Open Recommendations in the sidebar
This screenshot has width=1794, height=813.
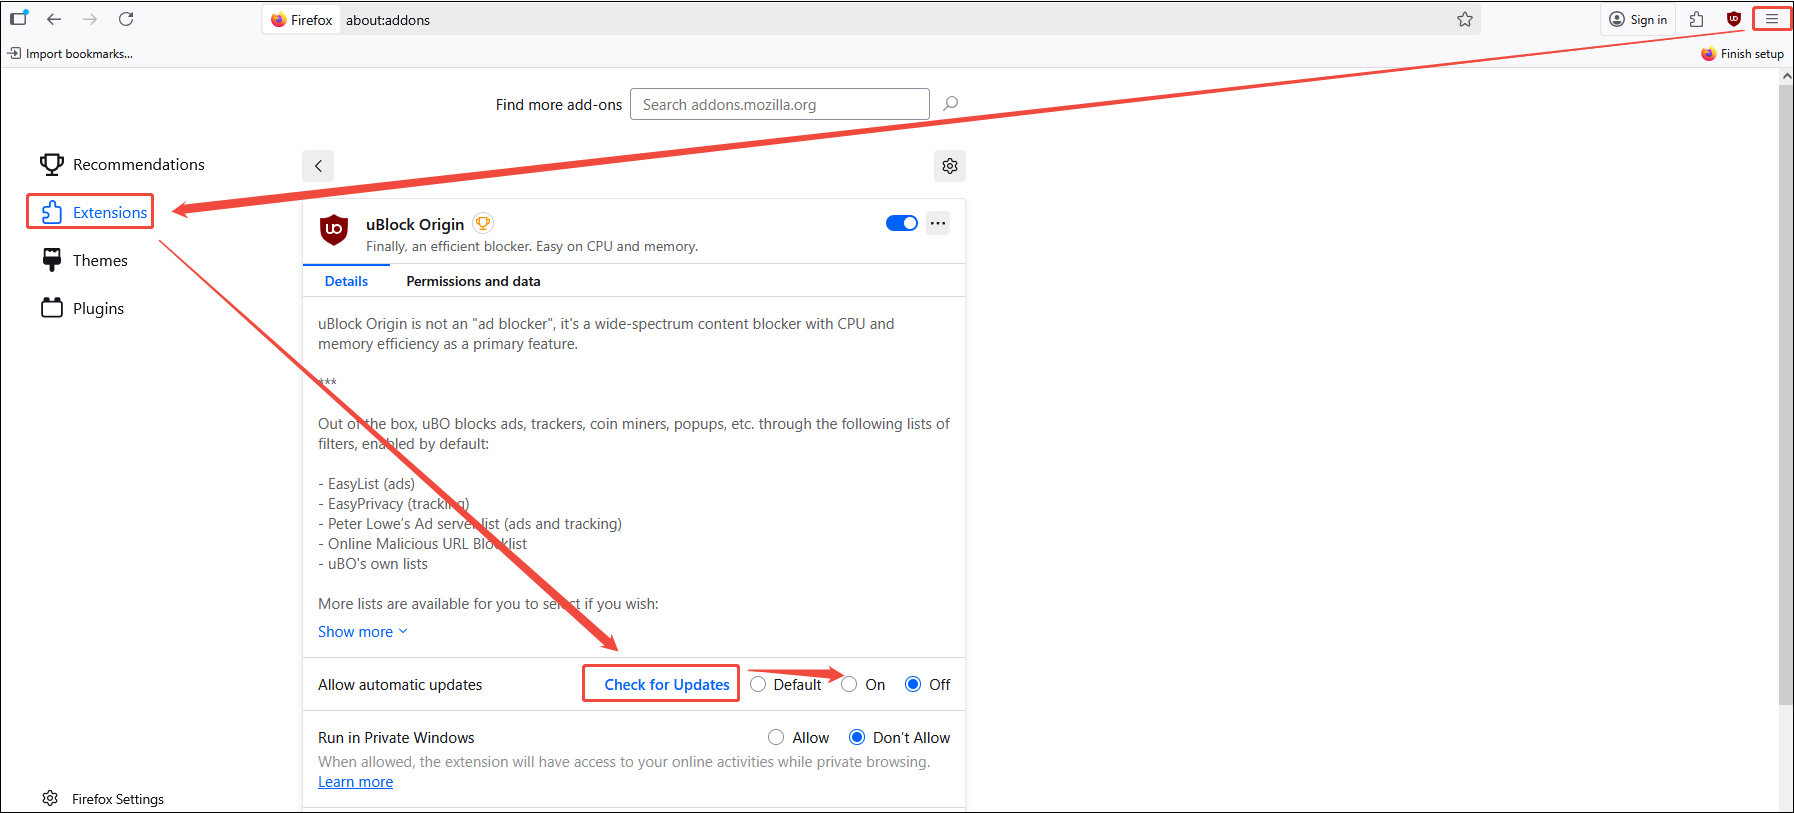123,164
